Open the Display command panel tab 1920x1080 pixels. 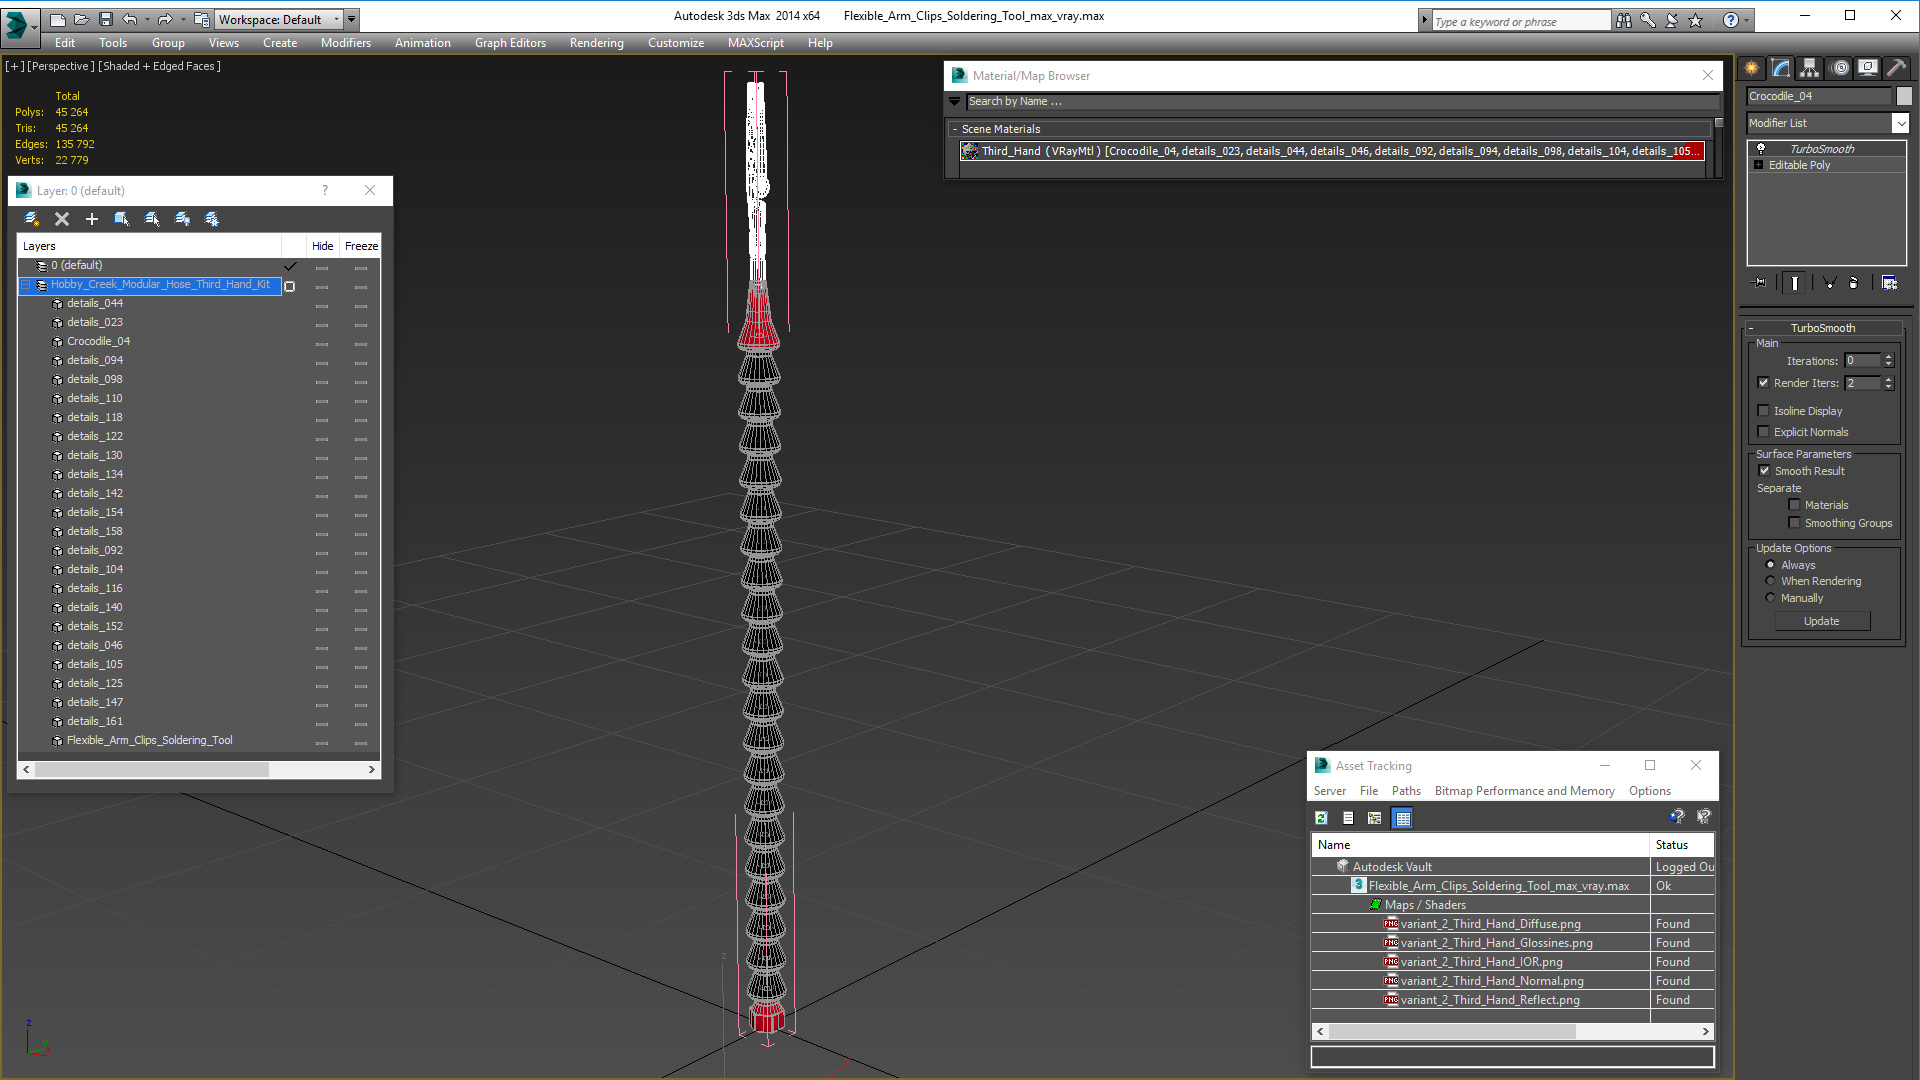pos(1868,68)
